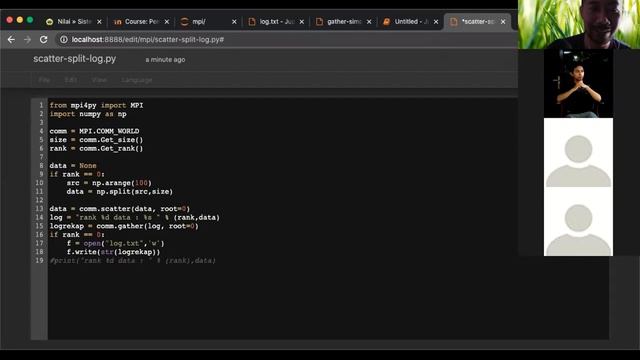The image size is (640, 360).
Task: Open the gather-simple tab
Action: tap(344, 22)
